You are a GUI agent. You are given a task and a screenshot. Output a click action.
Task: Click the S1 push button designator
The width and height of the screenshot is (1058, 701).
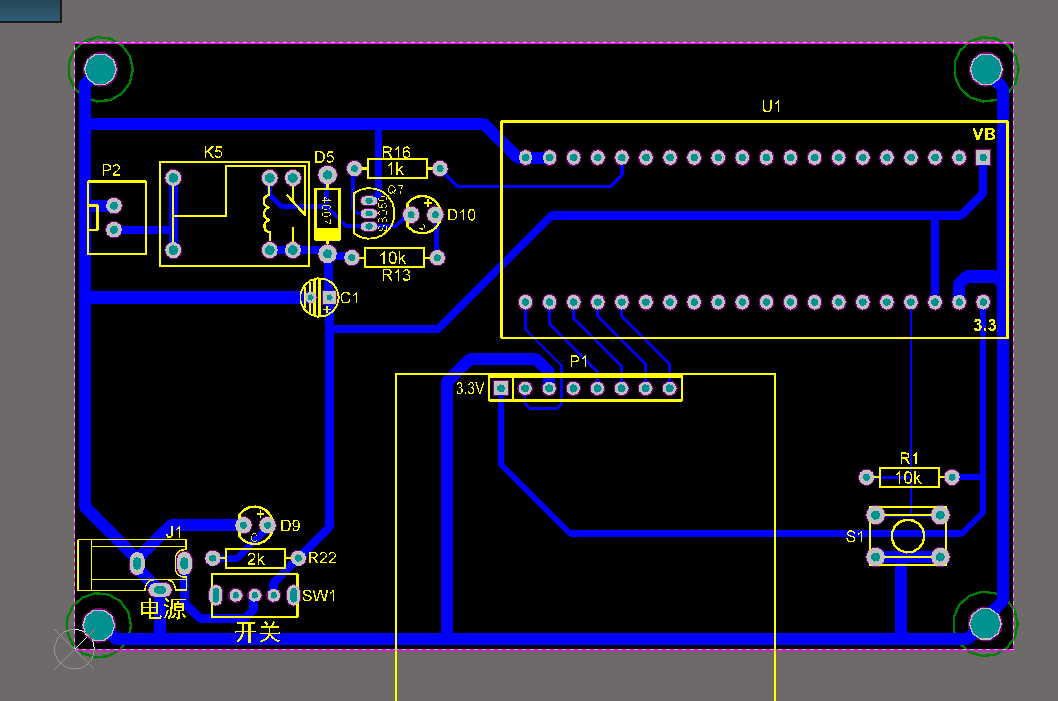(854, 537)
